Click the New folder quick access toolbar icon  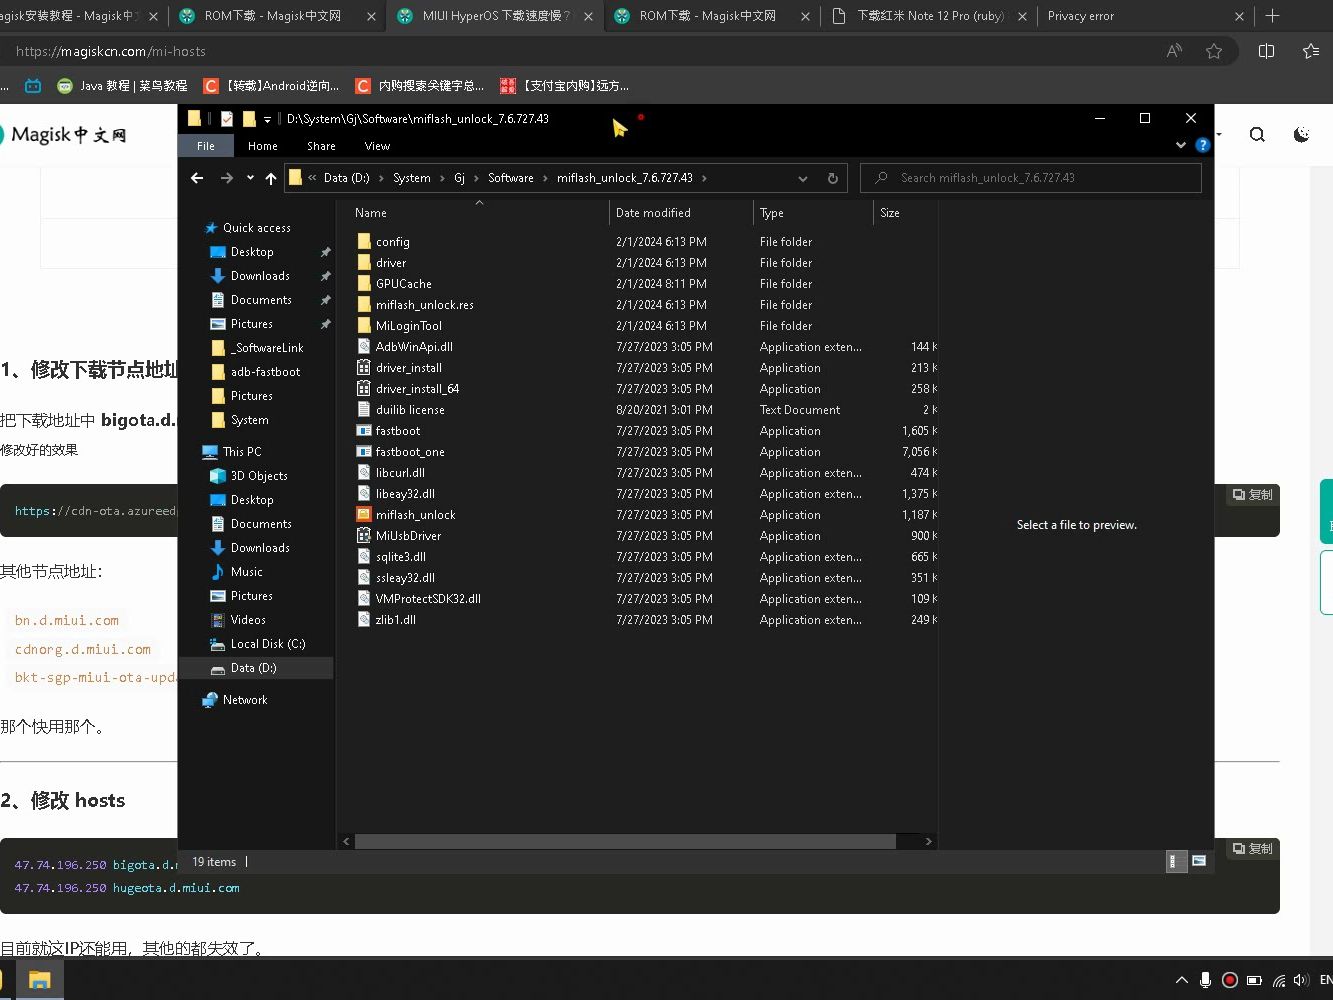point(248,118)
